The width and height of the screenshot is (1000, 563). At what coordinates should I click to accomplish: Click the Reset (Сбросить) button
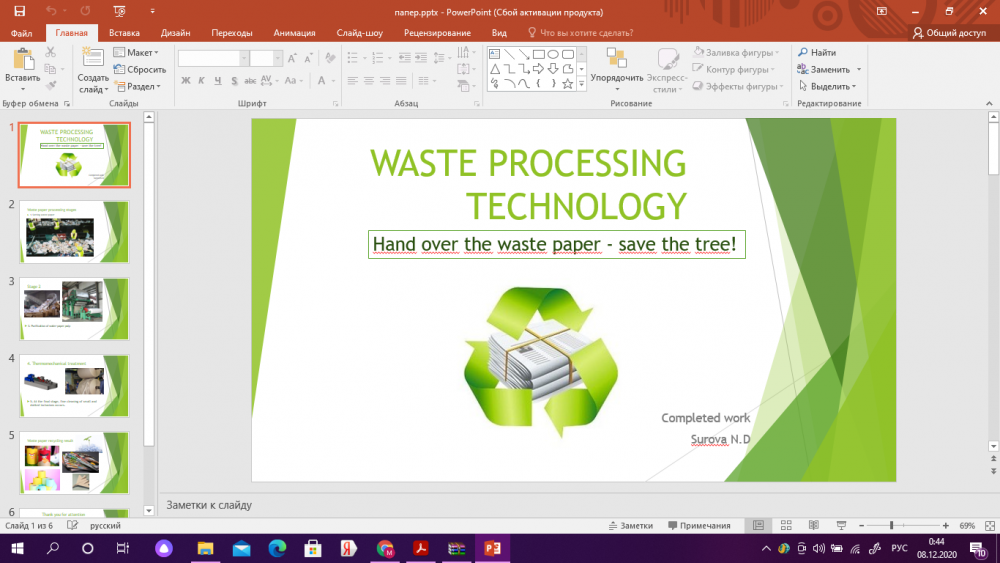140,69
